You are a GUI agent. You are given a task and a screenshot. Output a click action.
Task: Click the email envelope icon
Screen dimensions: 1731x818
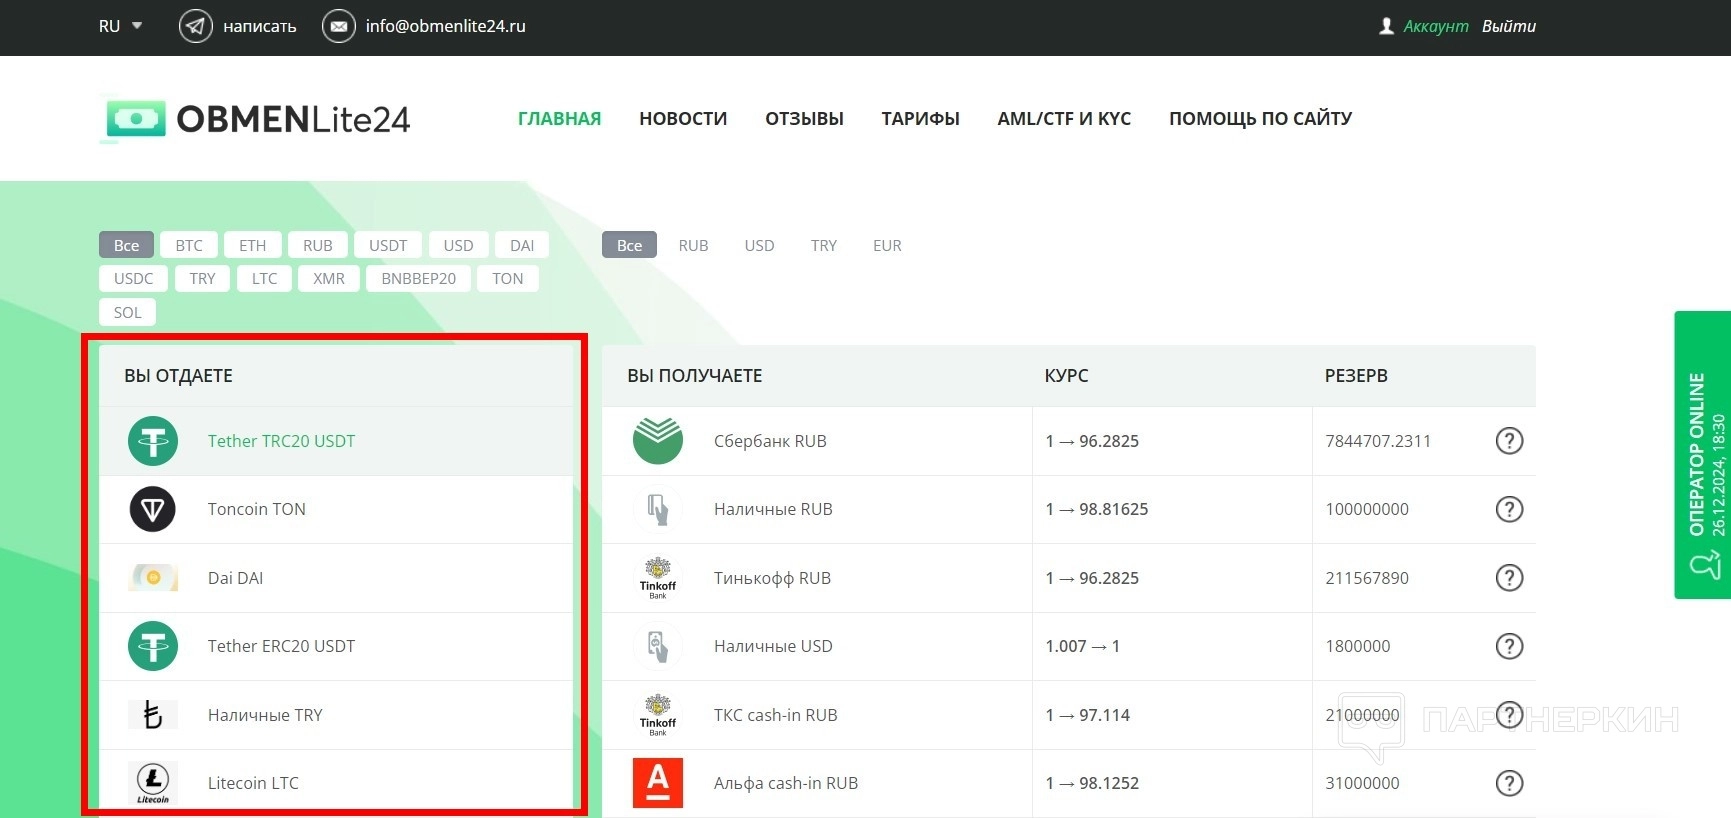click(x=339, y=26)
